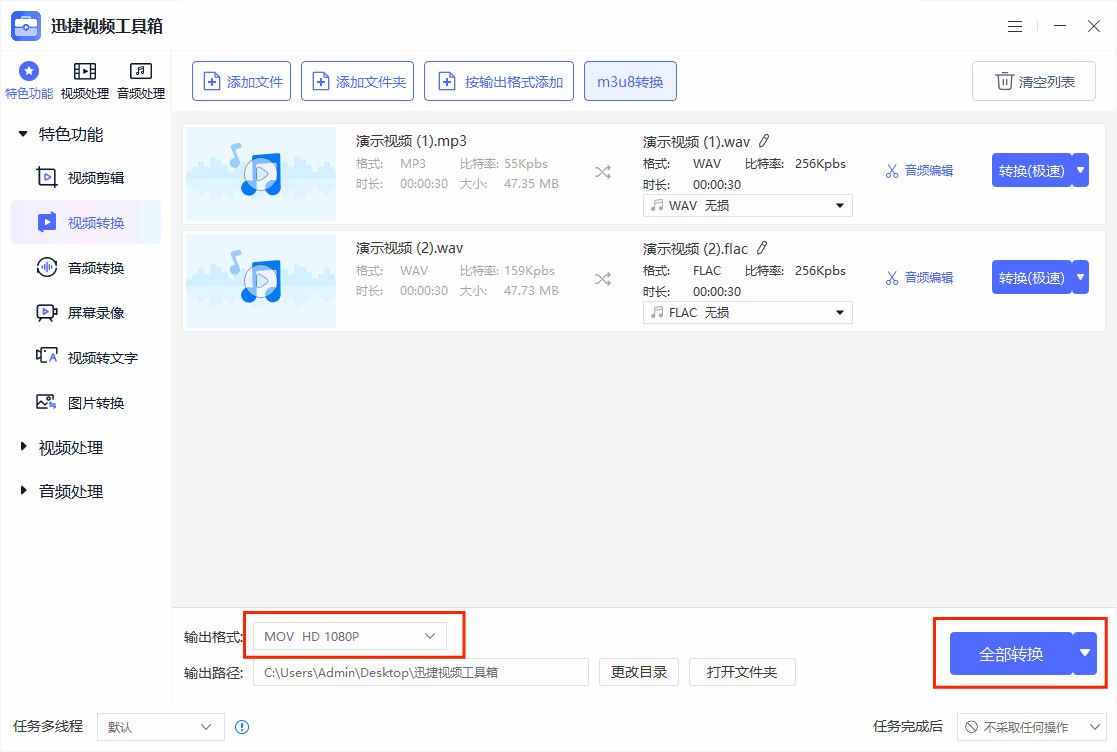Image resolution: width=1117 pixels, height=752 pixels.
Task: Open 视频剪辑 in the sidebar
Action: (85, 177)
